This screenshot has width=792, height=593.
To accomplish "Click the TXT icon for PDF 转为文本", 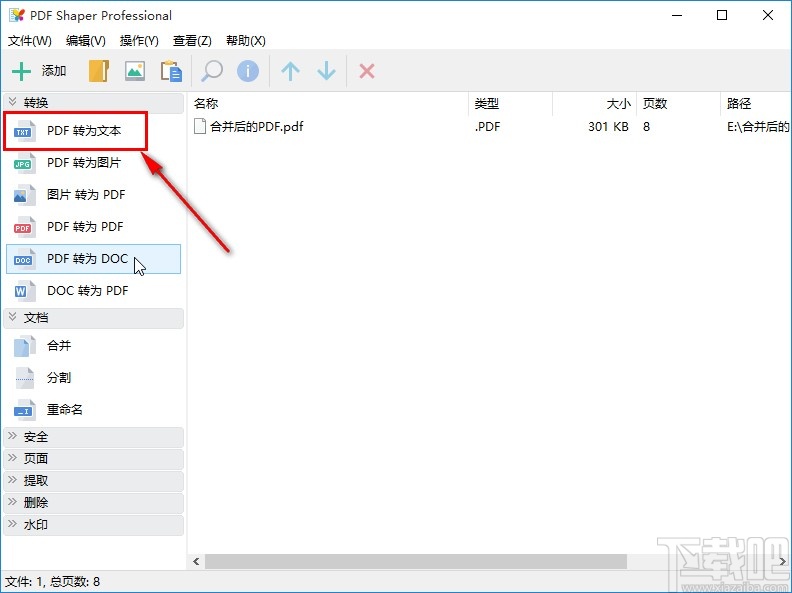I will point(24,131).
